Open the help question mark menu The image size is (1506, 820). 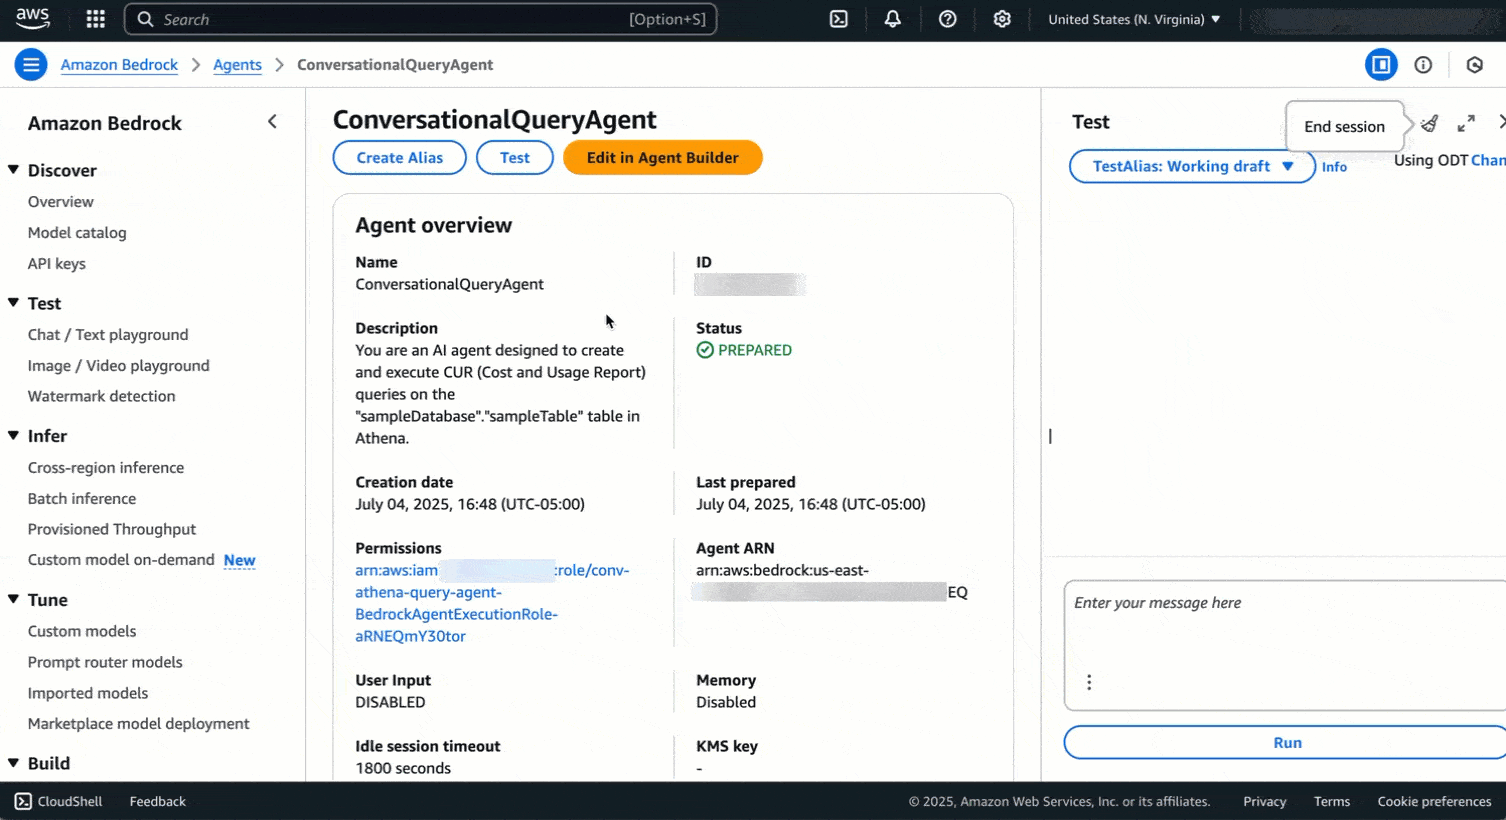(x=948, y=19)
